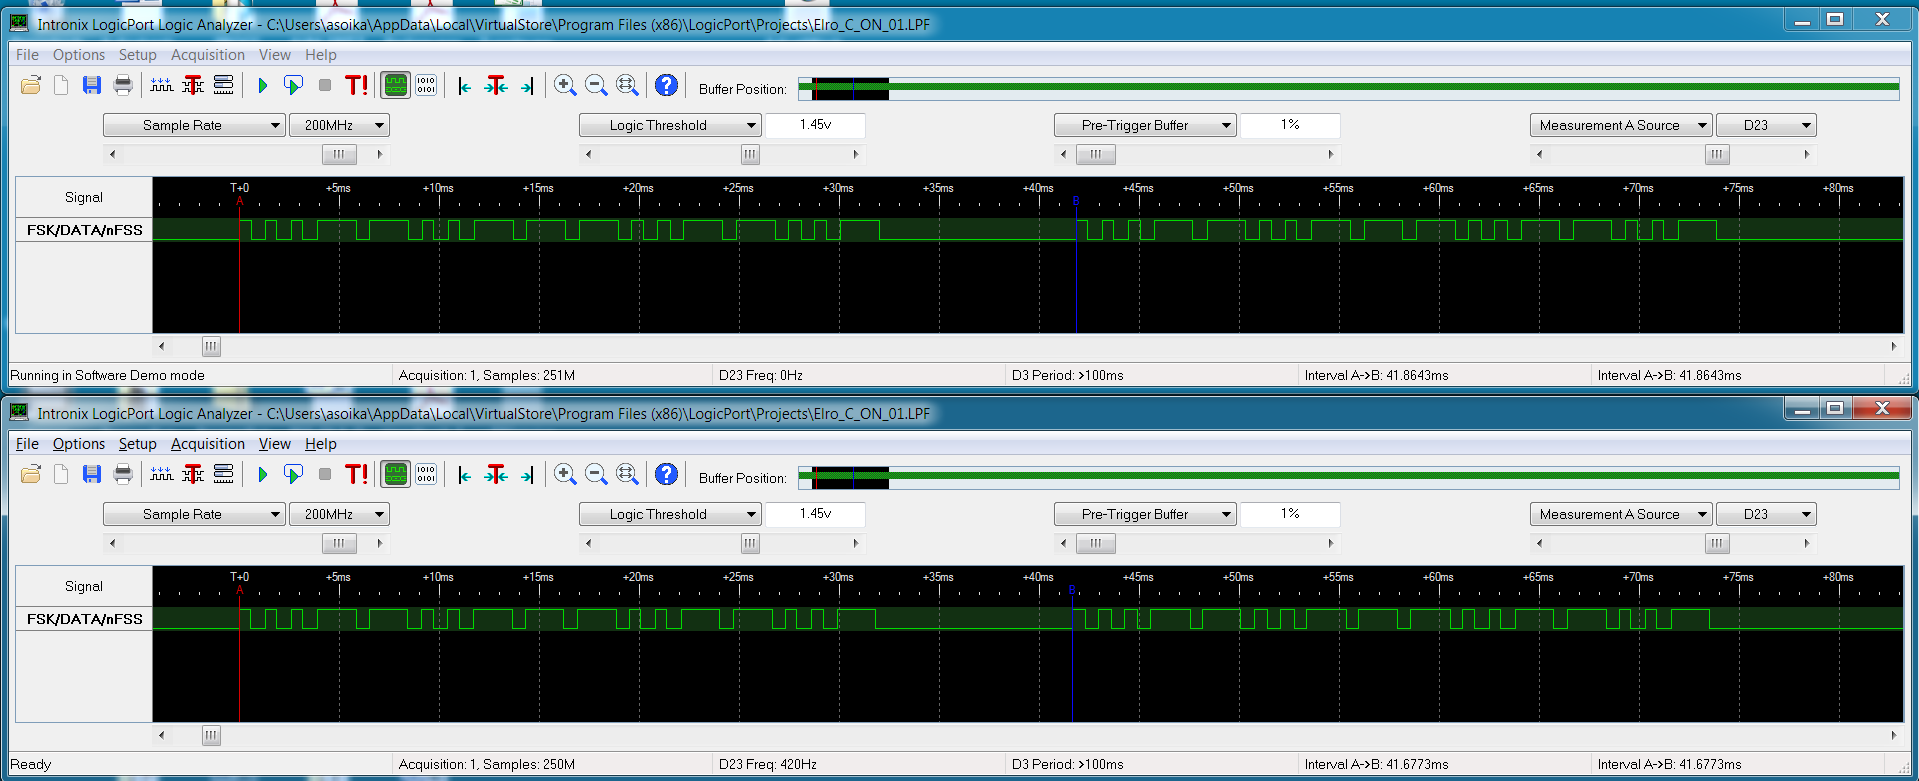Zoom to full buffer in Ready-status window
This screenshot has width=1919, height=781.
tap(627, 474)
